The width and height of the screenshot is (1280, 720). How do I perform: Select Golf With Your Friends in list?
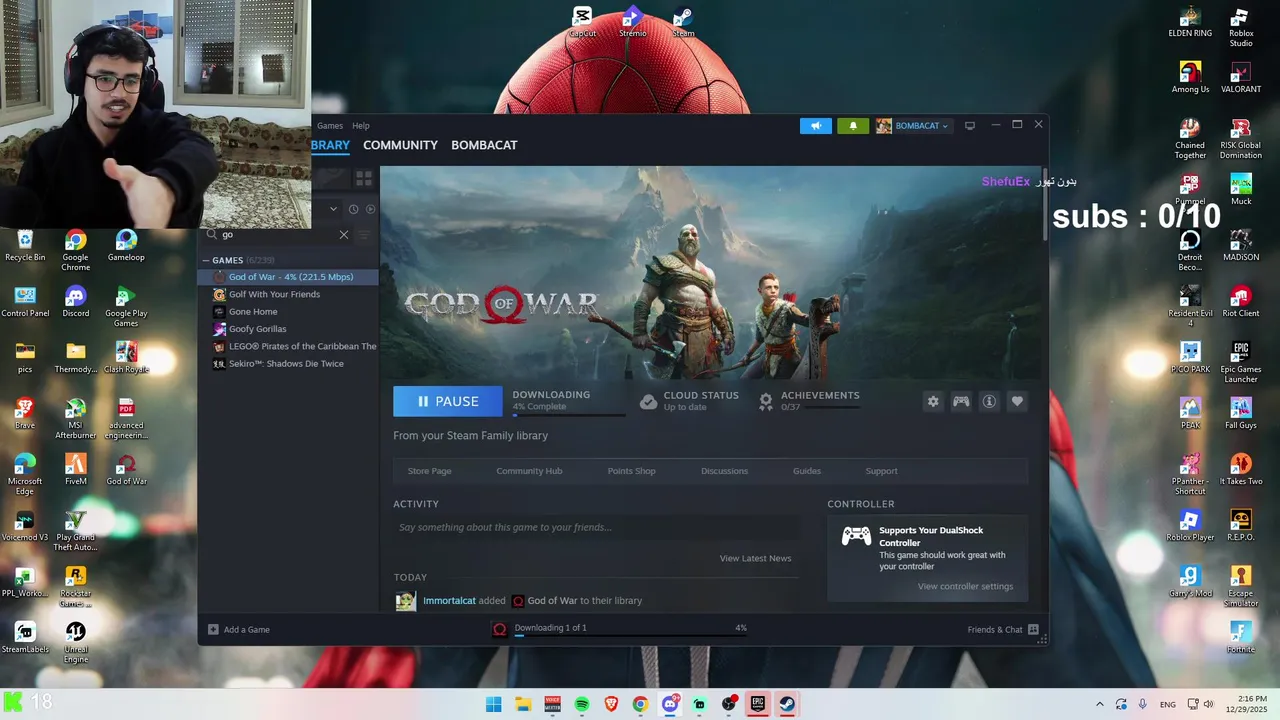tap(289, 294)
